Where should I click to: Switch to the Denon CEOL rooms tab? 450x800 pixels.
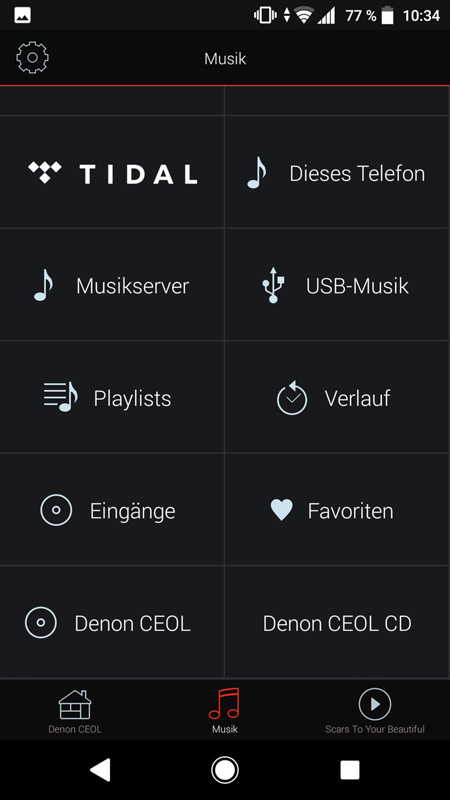(75, 711)
